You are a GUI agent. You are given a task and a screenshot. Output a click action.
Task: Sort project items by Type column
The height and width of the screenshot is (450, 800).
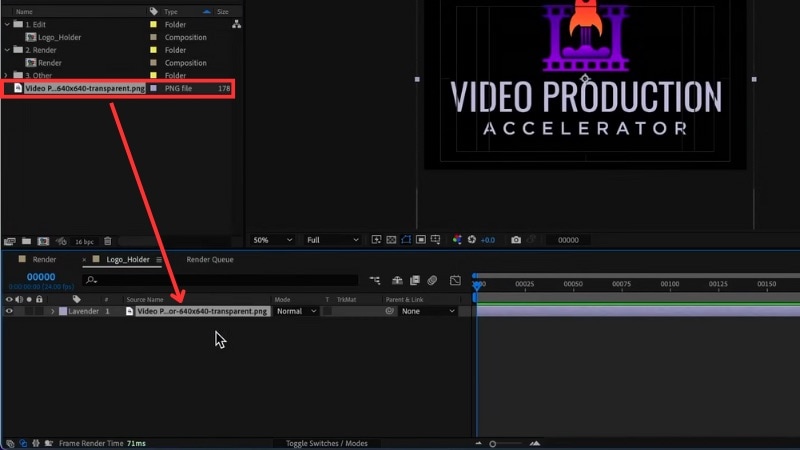[x=171, y=11]
